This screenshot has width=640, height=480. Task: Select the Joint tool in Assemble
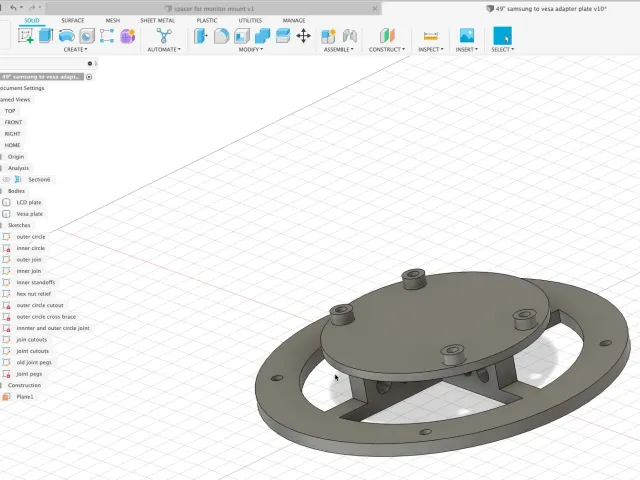click(350, 36)
